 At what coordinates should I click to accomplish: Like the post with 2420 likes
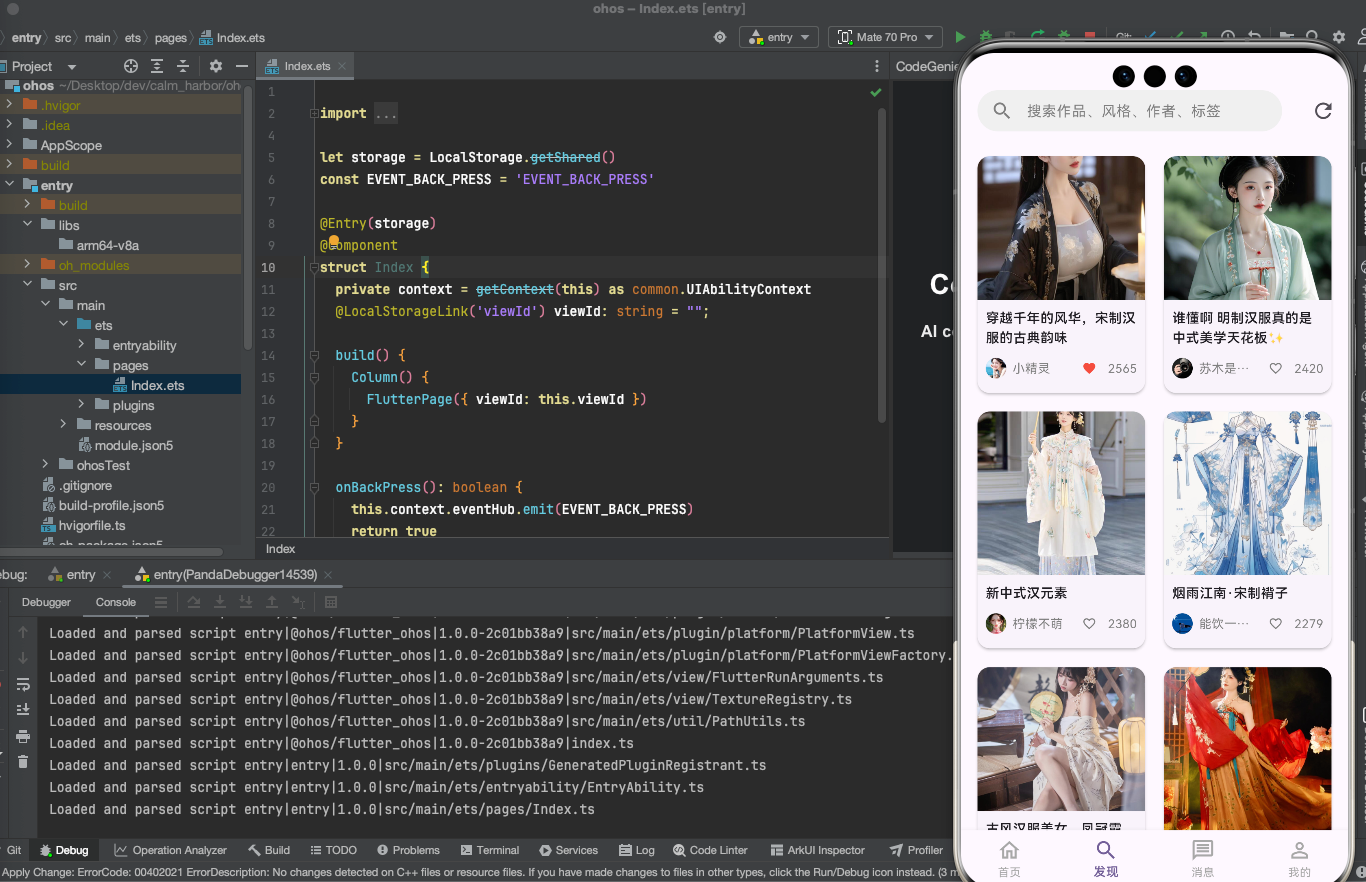click(x=1276, y=368)
